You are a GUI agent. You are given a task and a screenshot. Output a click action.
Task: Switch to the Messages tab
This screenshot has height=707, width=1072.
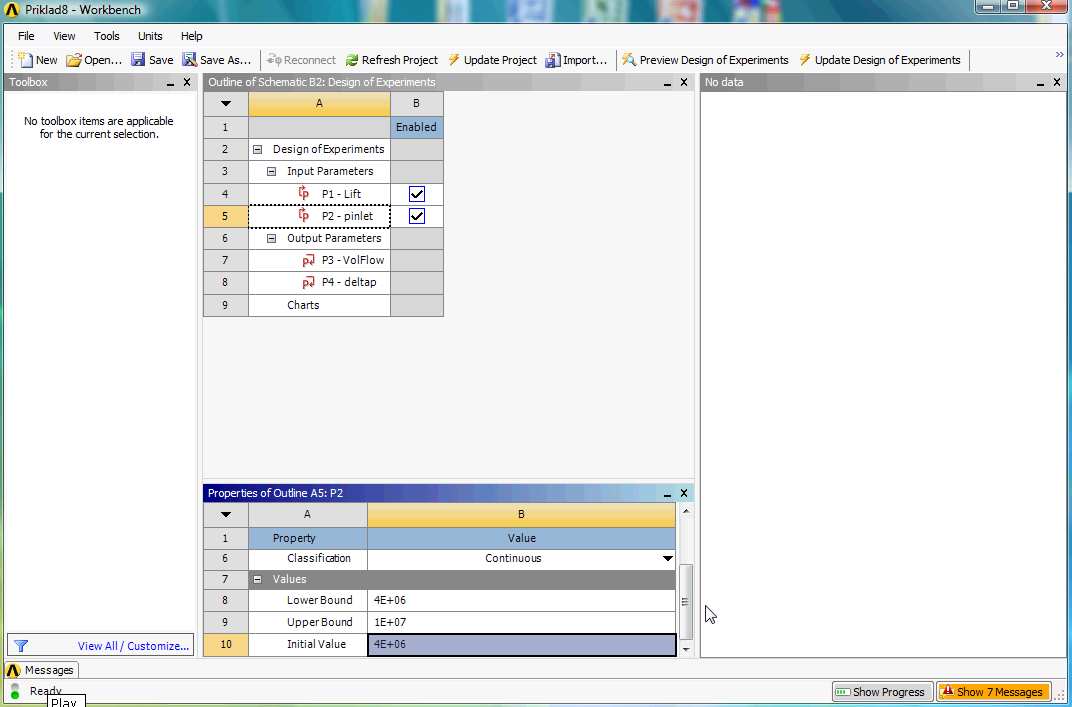point(42,670)
